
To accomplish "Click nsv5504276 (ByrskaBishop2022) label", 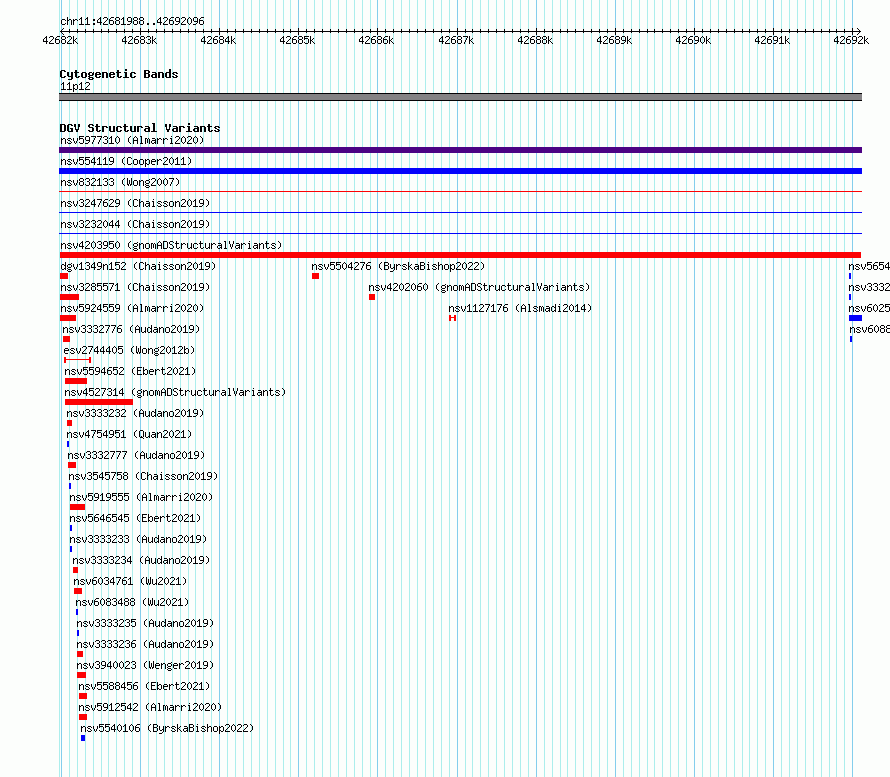I will point(398,266).
